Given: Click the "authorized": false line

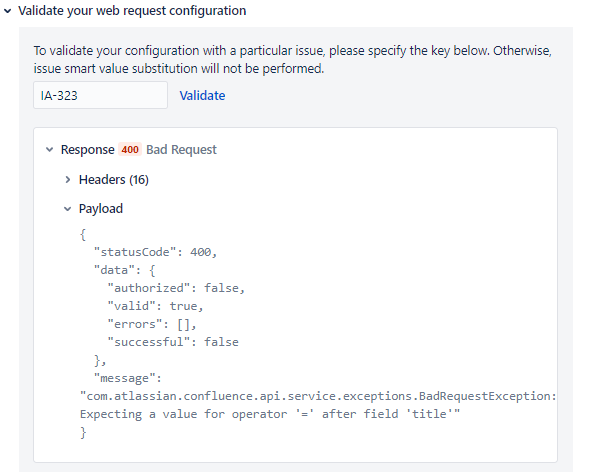Looking at the screenshot, I should 176,288.
